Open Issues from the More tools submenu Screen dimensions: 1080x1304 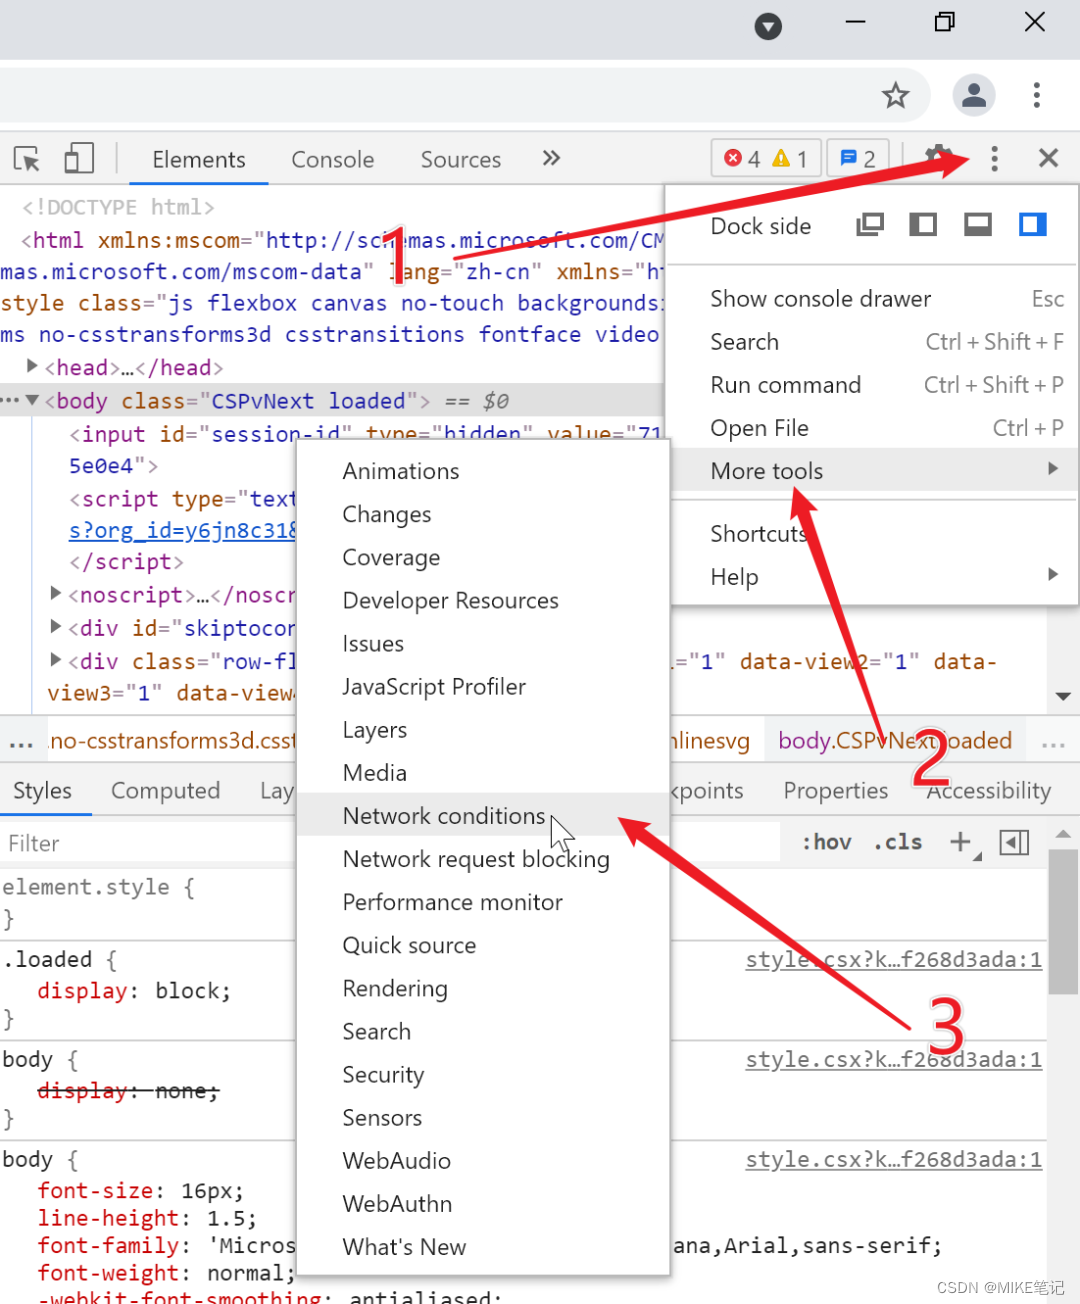click(x=483, y=643)
